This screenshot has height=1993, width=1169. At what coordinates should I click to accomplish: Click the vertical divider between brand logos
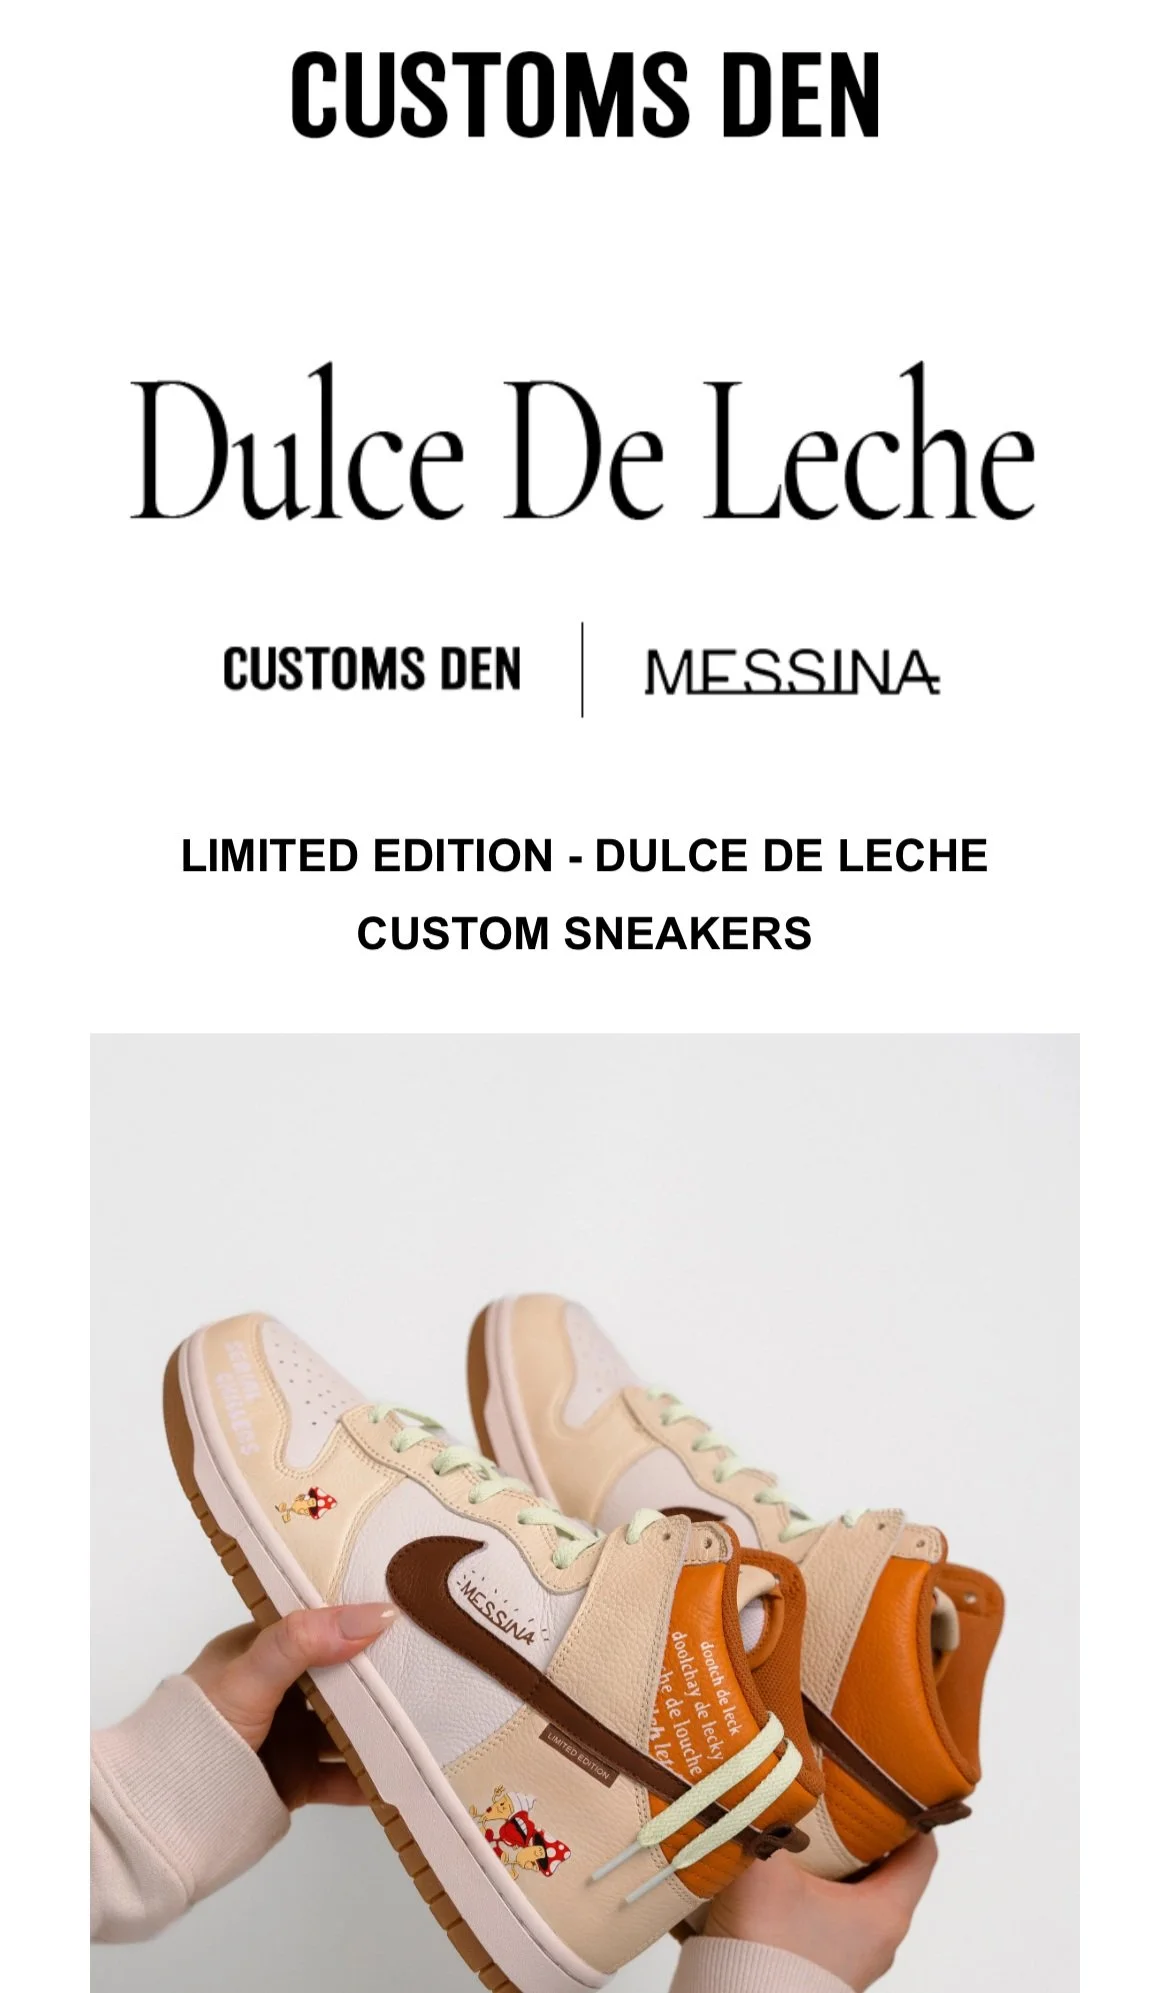(x=582, y=669)
